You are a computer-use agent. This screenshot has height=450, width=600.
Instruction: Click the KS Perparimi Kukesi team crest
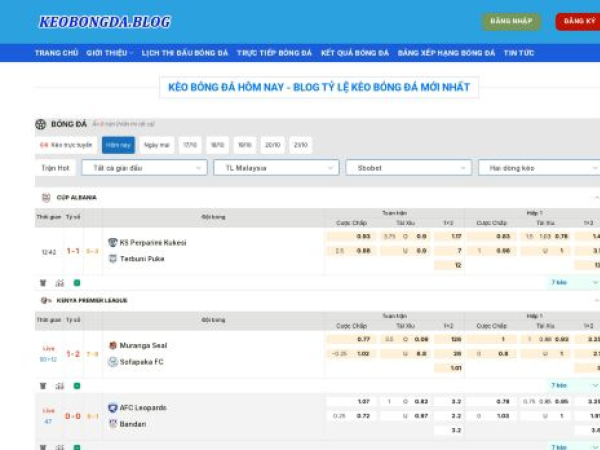click(113, 242)
